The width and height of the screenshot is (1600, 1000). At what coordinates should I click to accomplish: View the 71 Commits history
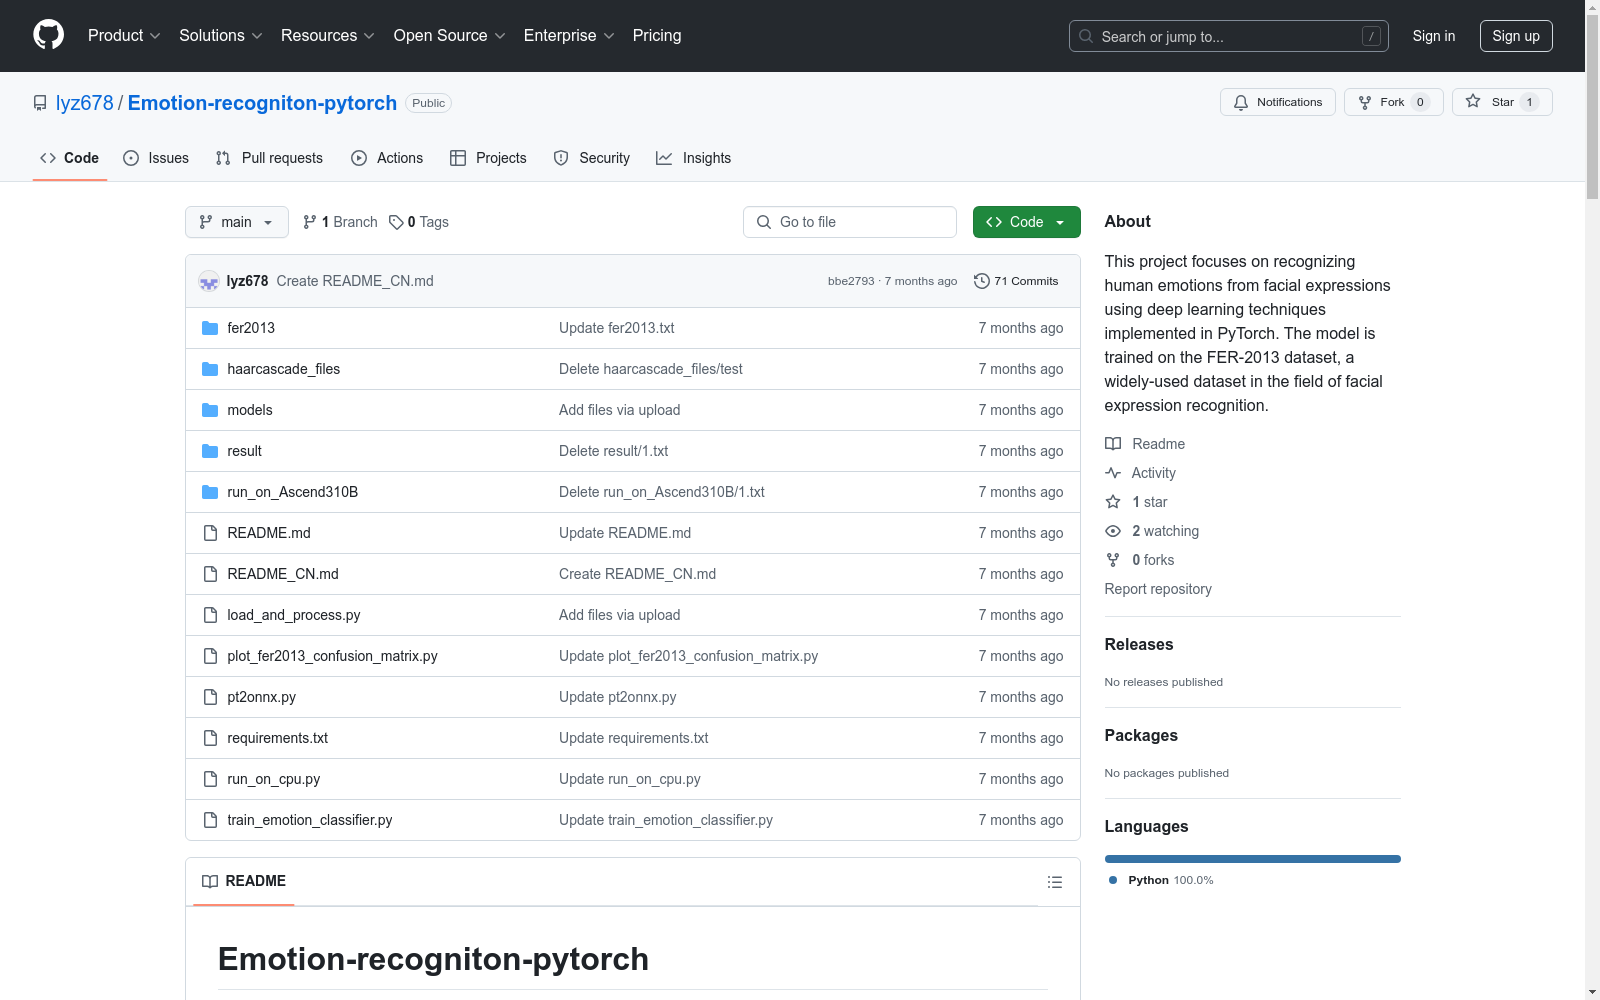1016,281
